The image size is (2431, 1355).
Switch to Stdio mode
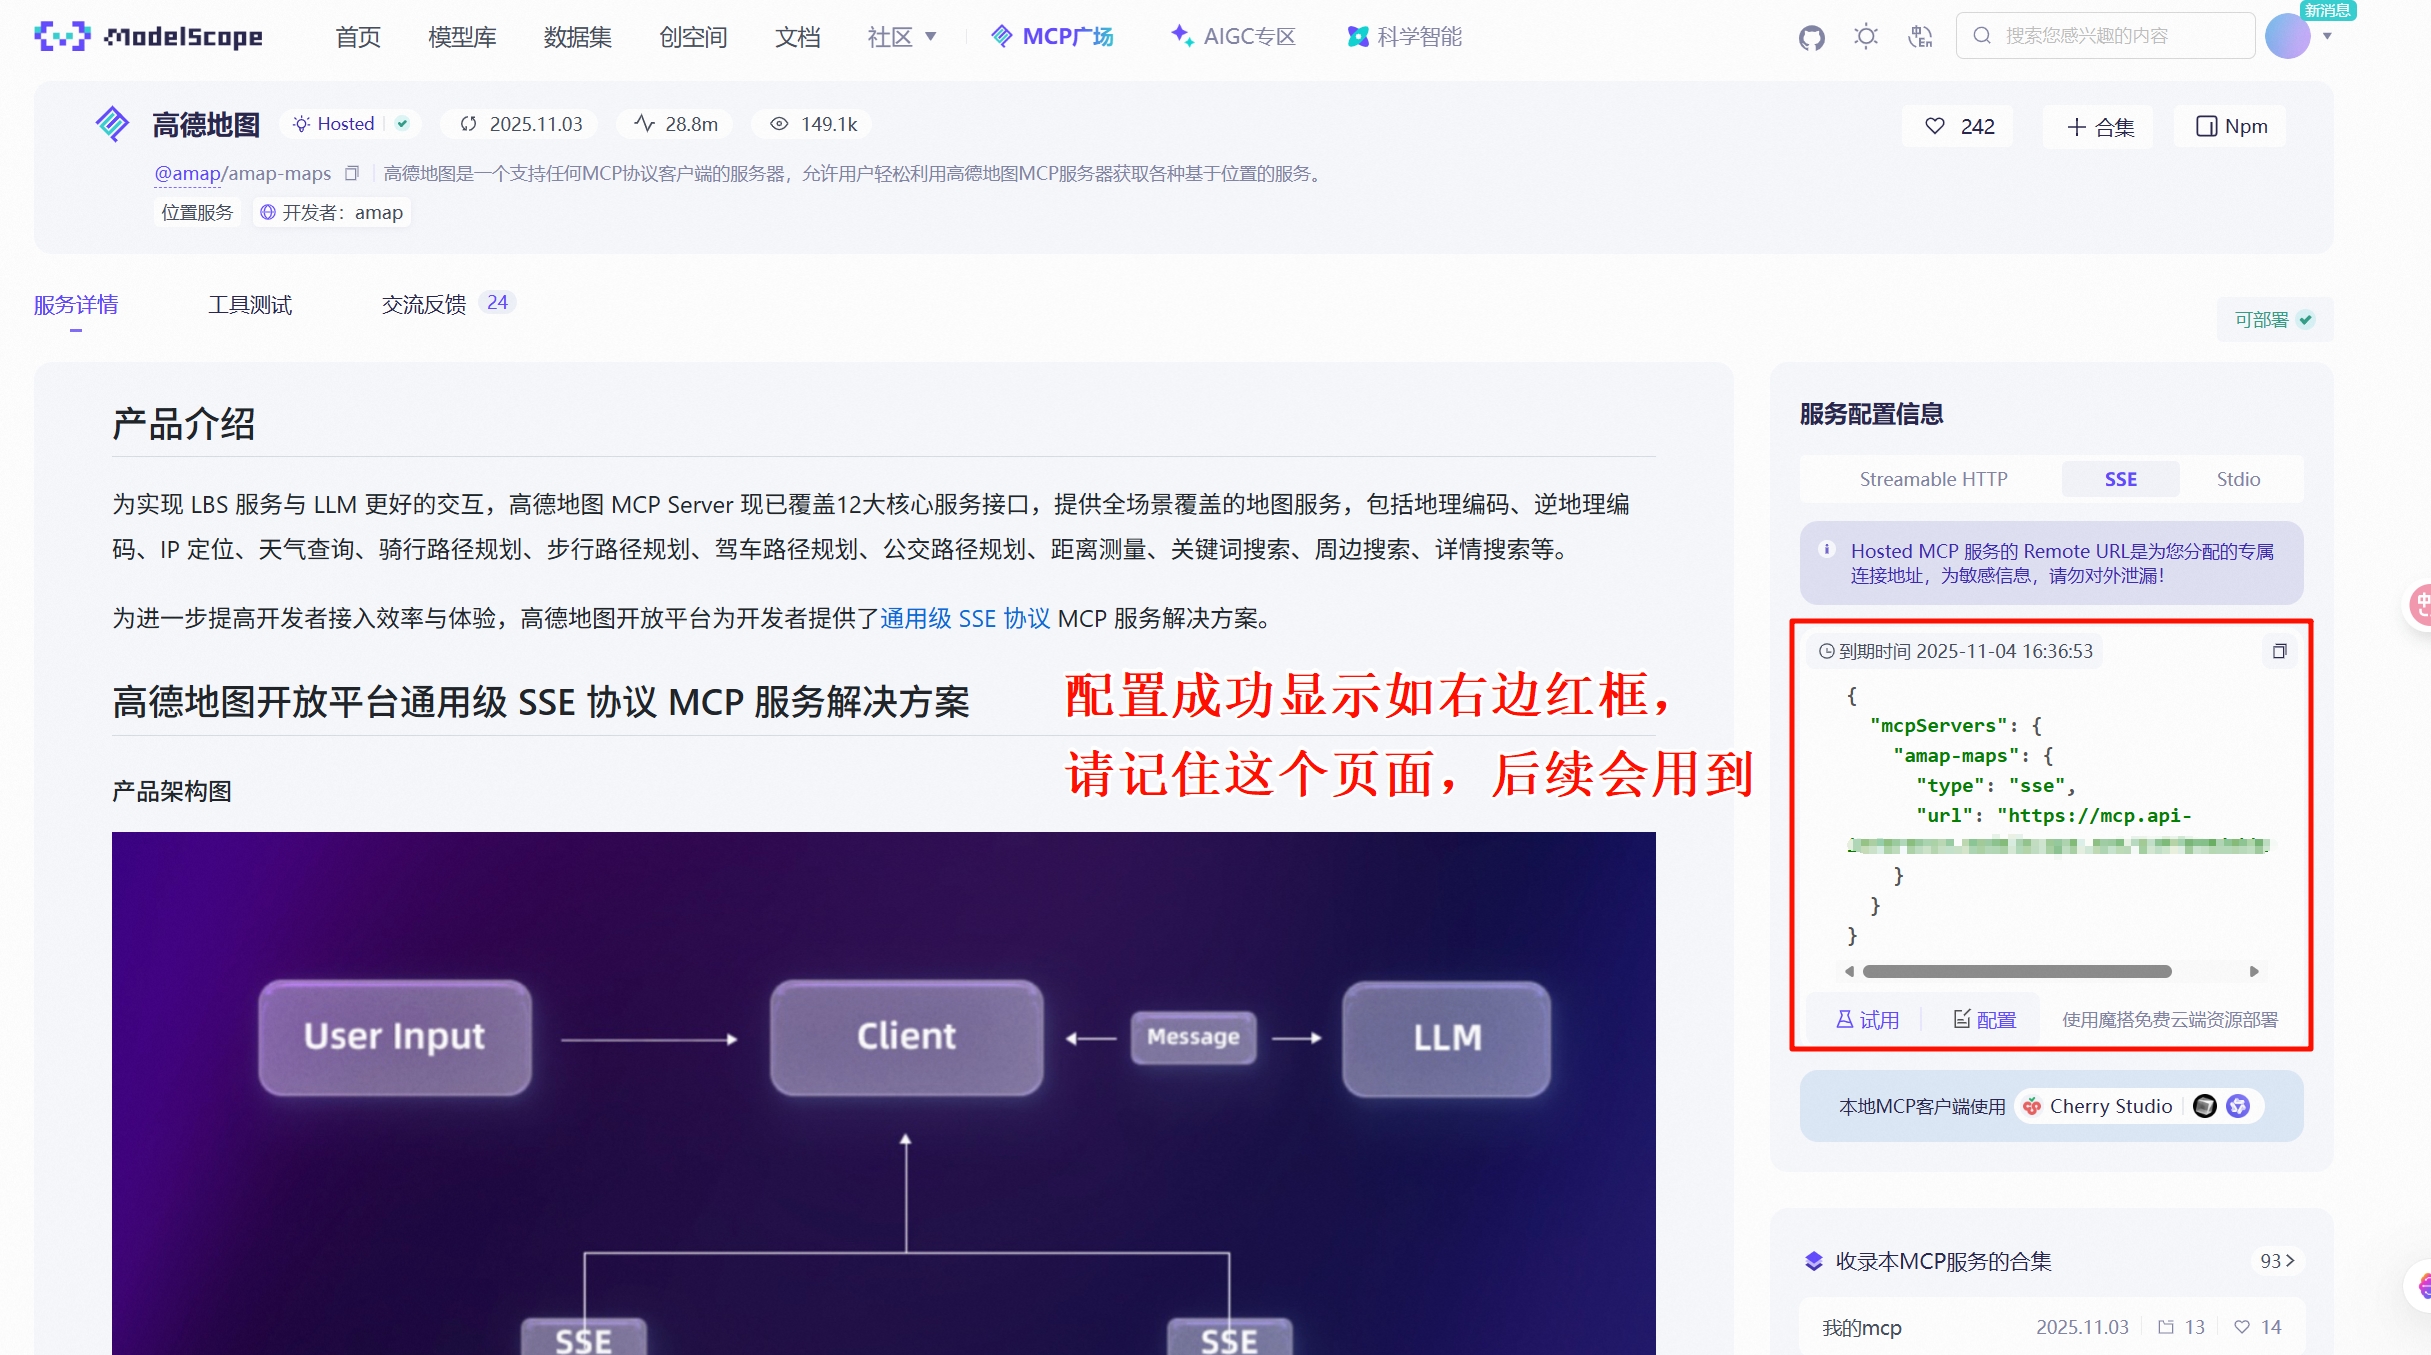(x=2237, y=479)
